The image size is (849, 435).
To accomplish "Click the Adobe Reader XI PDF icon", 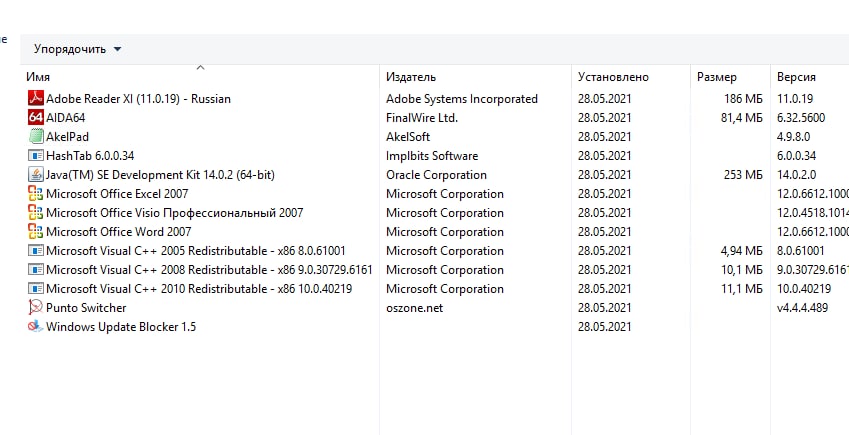I will 35,99.
